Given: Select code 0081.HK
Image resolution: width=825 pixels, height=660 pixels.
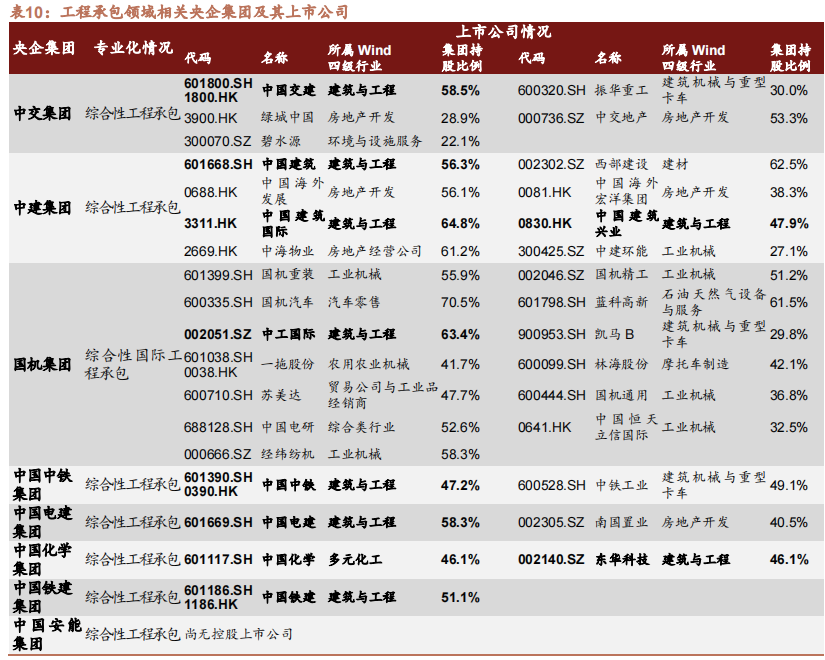Looking at the screenshot, I should (544, 192).
